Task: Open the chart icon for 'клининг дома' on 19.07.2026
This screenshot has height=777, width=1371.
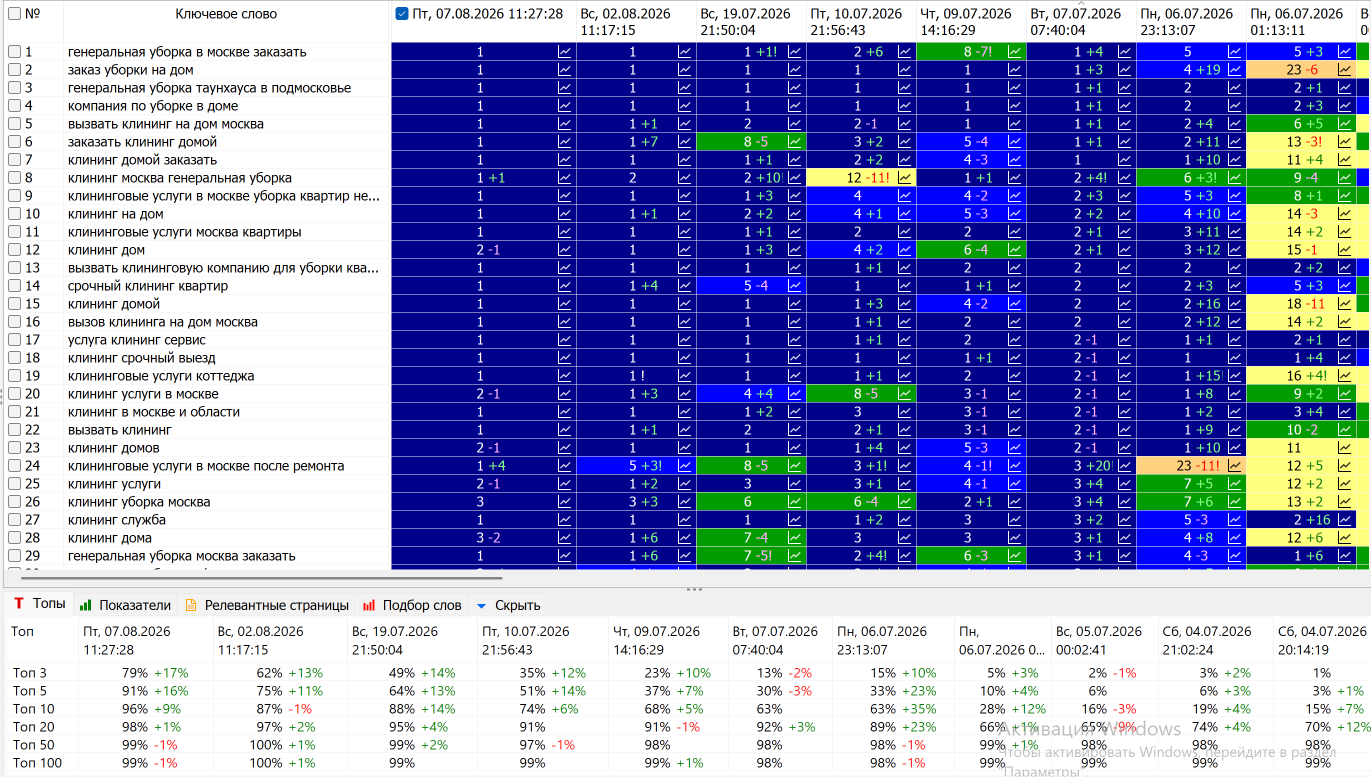Action: coord(795,538)
